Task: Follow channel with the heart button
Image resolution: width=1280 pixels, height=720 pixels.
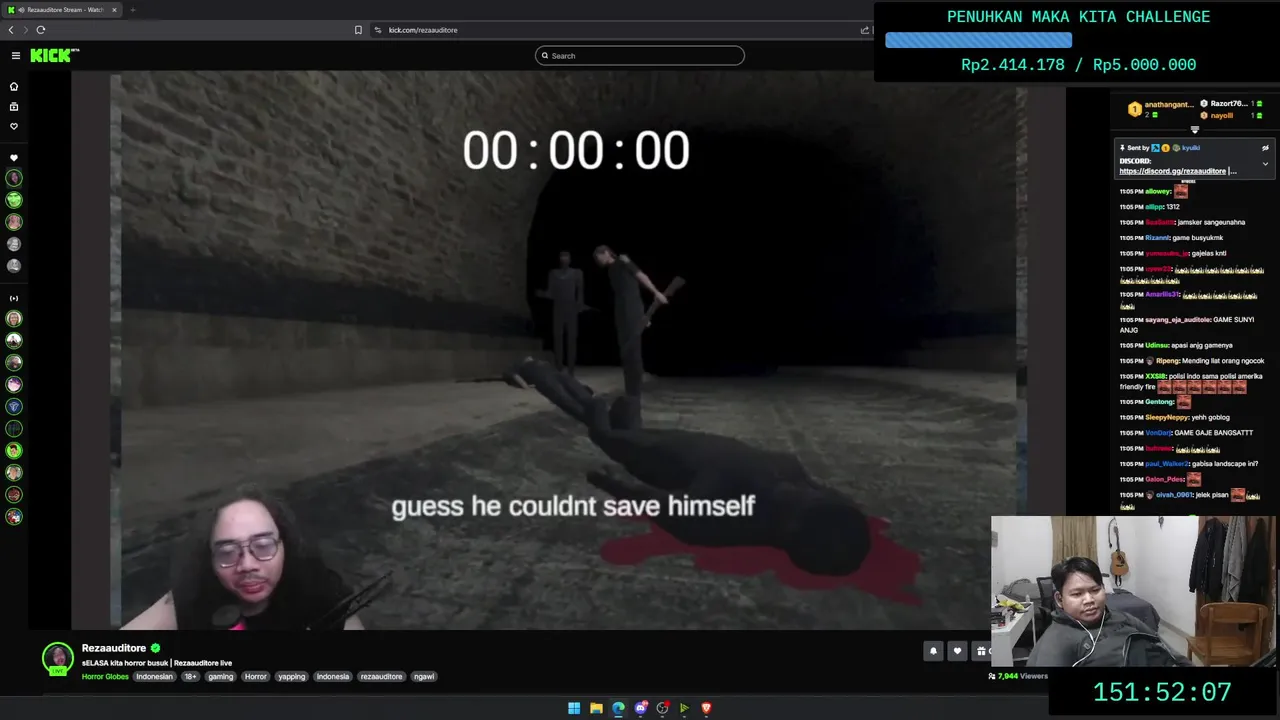Action: [x=957, y=651]
